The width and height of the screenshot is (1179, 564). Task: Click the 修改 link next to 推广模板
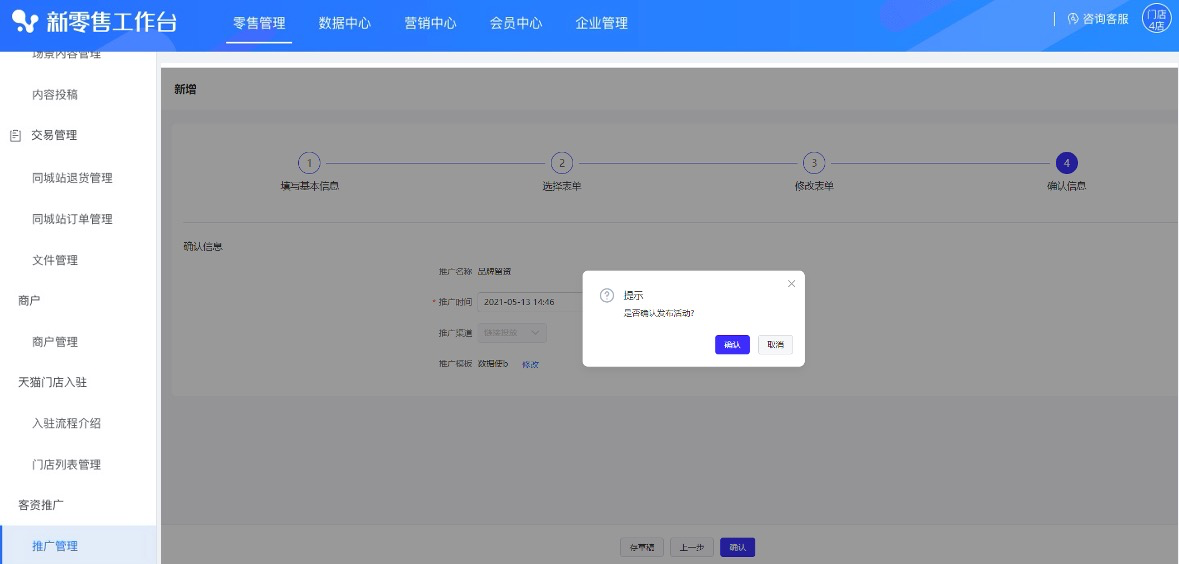coord(531,364)
